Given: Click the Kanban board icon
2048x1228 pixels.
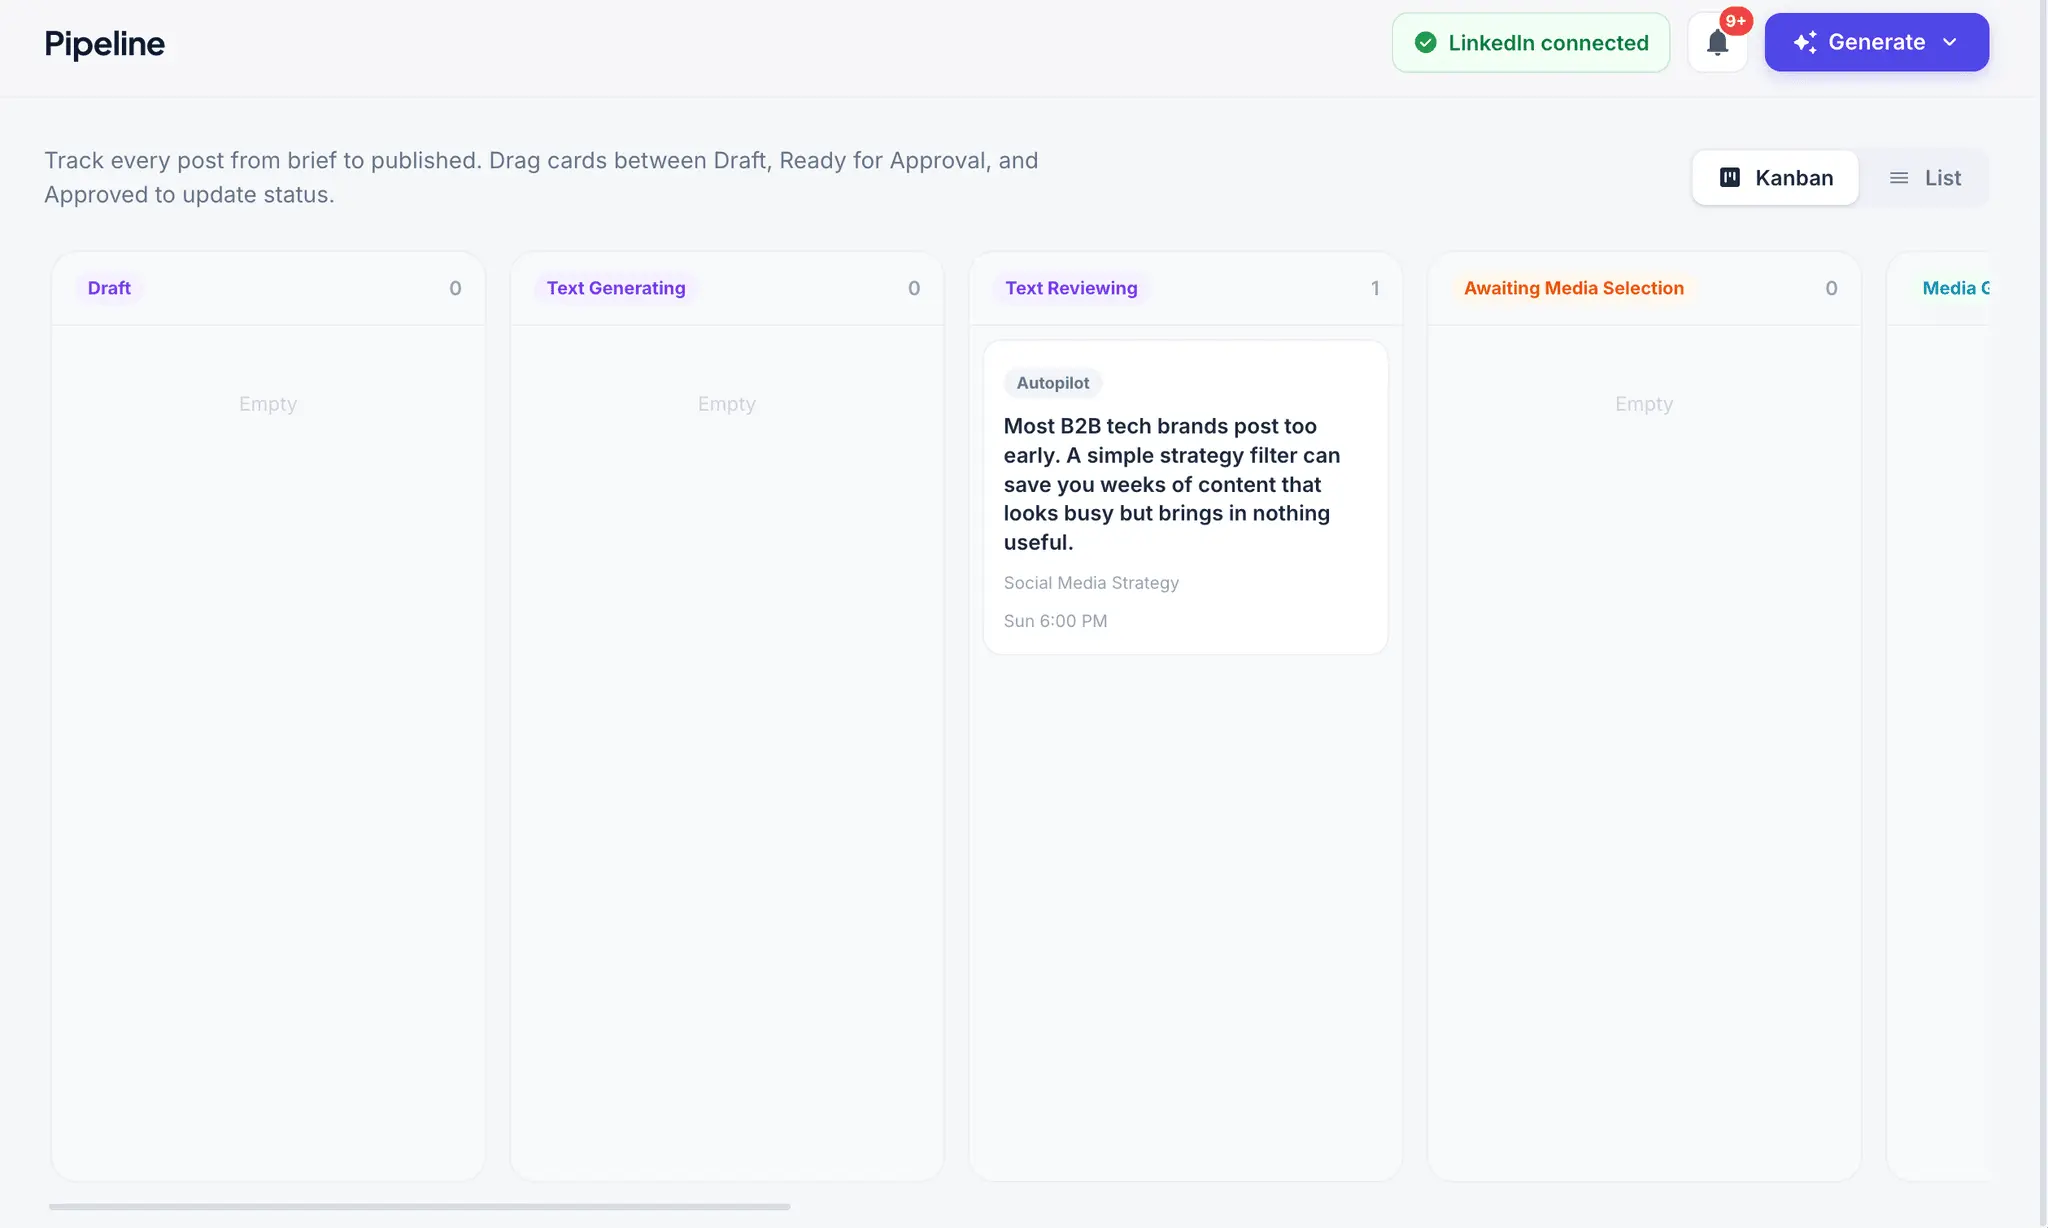Looking at the screenshot, I should (x=1729, y=177).
